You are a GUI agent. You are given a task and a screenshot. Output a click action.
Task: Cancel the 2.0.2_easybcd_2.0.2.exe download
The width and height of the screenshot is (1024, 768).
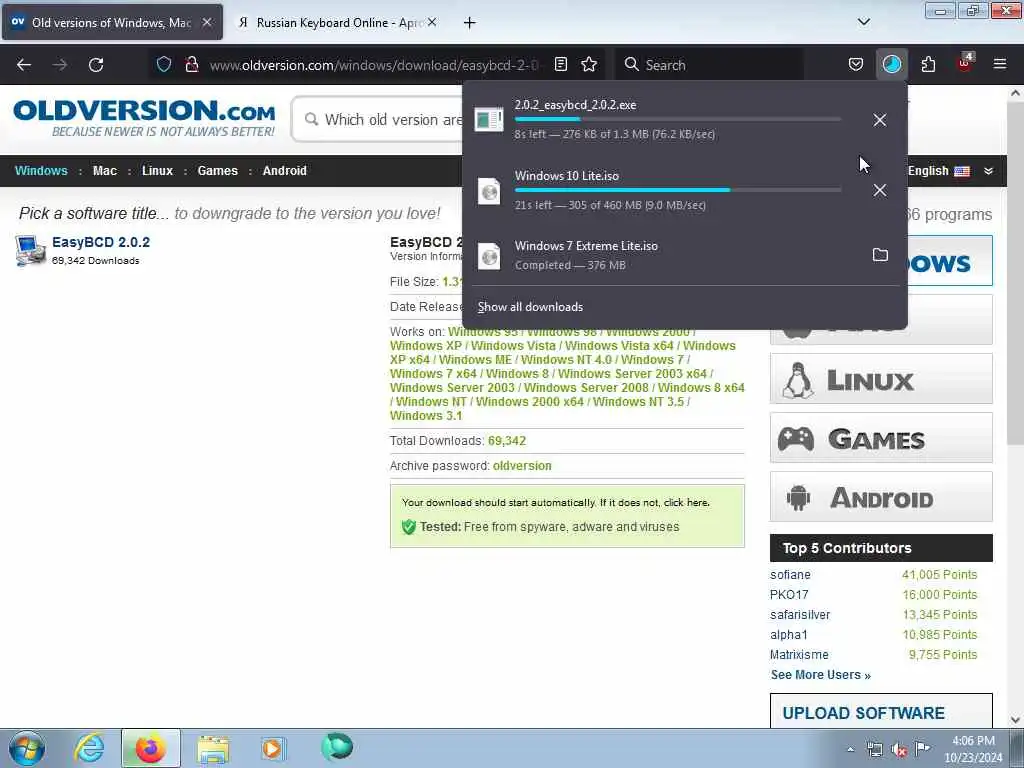coord(880,120)
